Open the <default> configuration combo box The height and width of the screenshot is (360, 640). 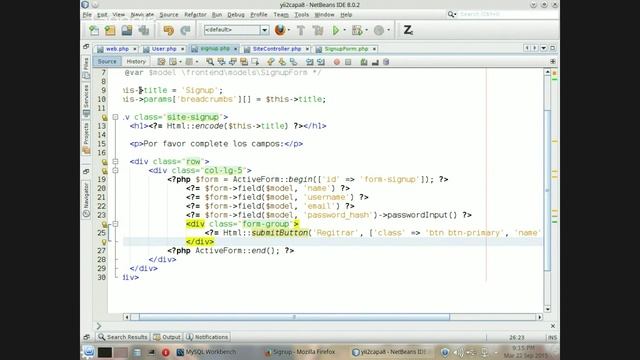point(236,30)
